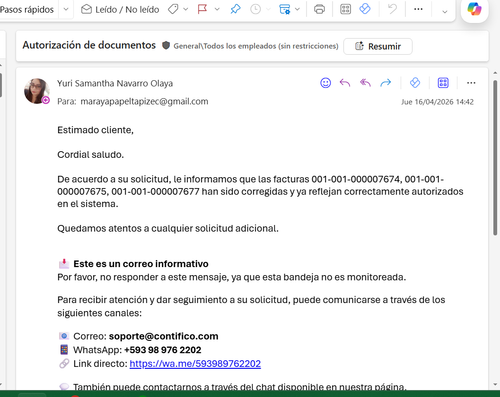This screenshot has width=500, height=397.
Task: Open Yuri Samantha Navarro profile photo
Action: (37, 91)
